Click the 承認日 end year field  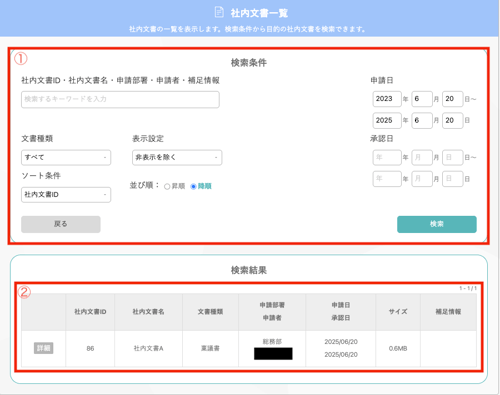click(x=387, y=179)
